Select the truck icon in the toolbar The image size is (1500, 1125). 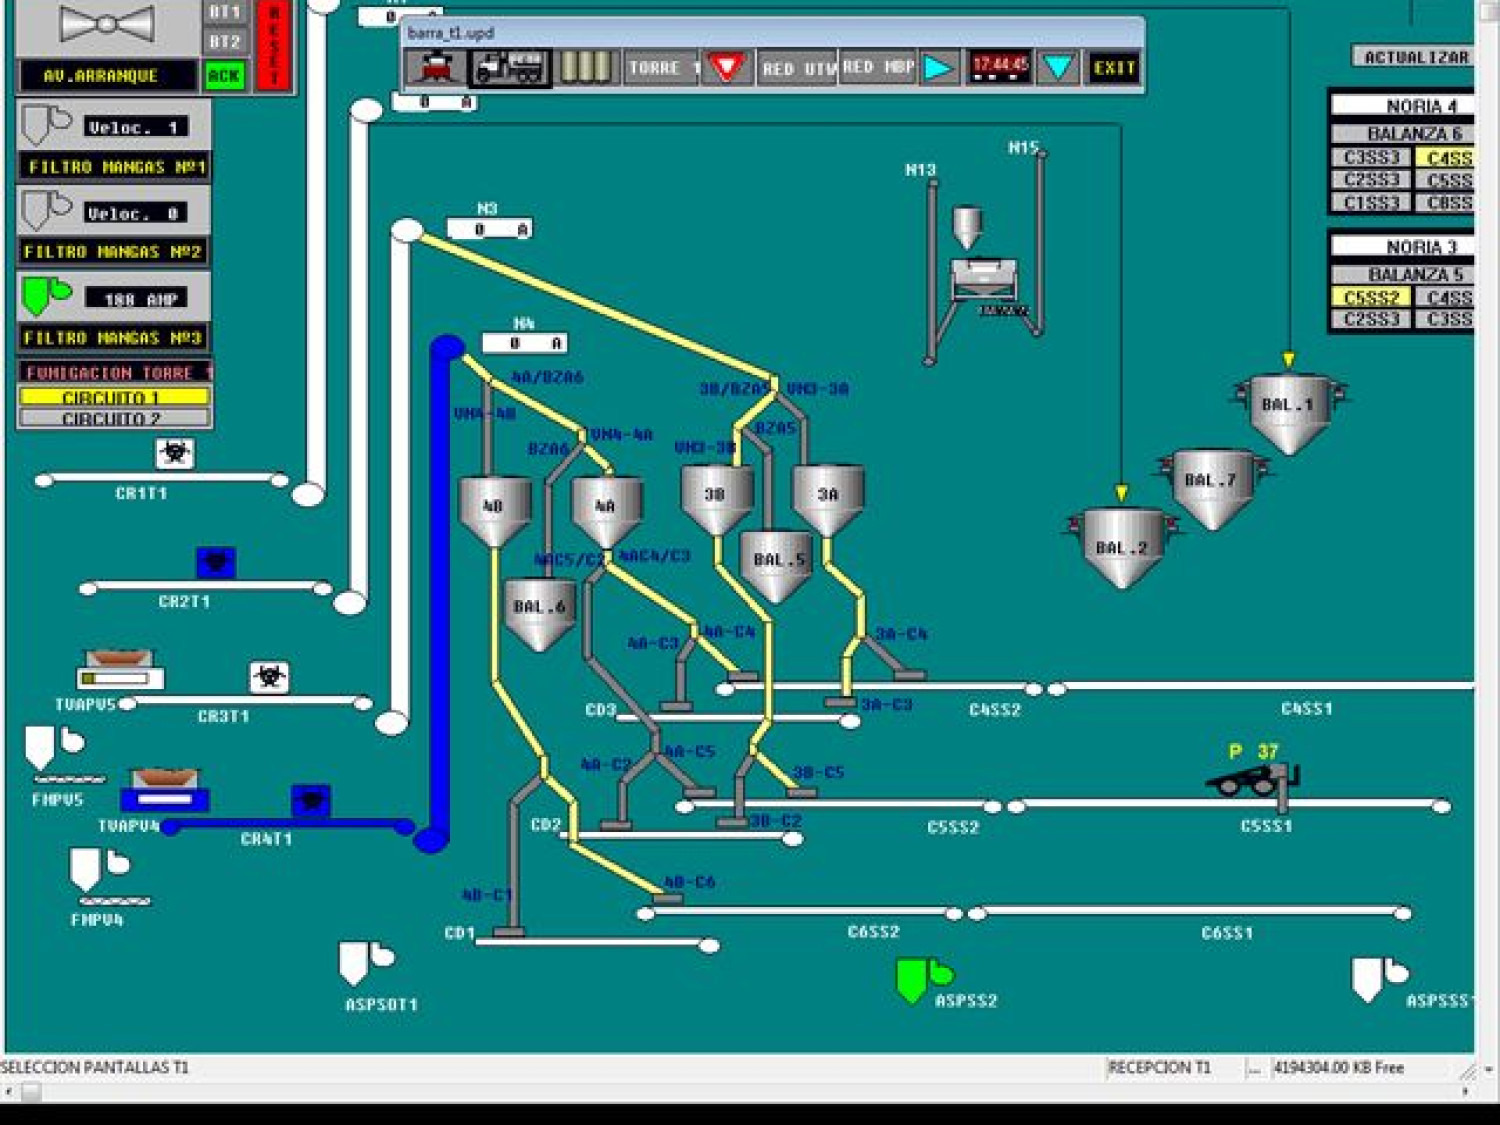pos(510,68)
